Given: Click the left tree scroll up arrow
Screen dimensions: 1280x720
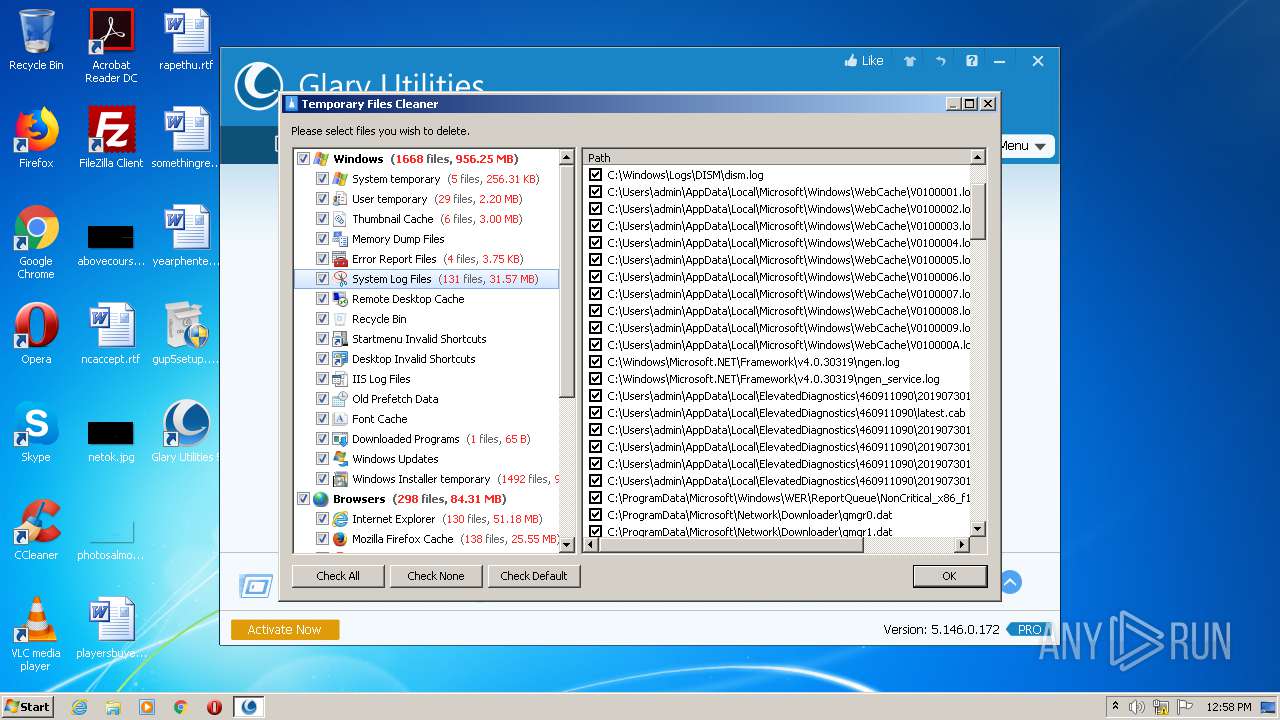Looking at the screenshot, I should (567, 157).
